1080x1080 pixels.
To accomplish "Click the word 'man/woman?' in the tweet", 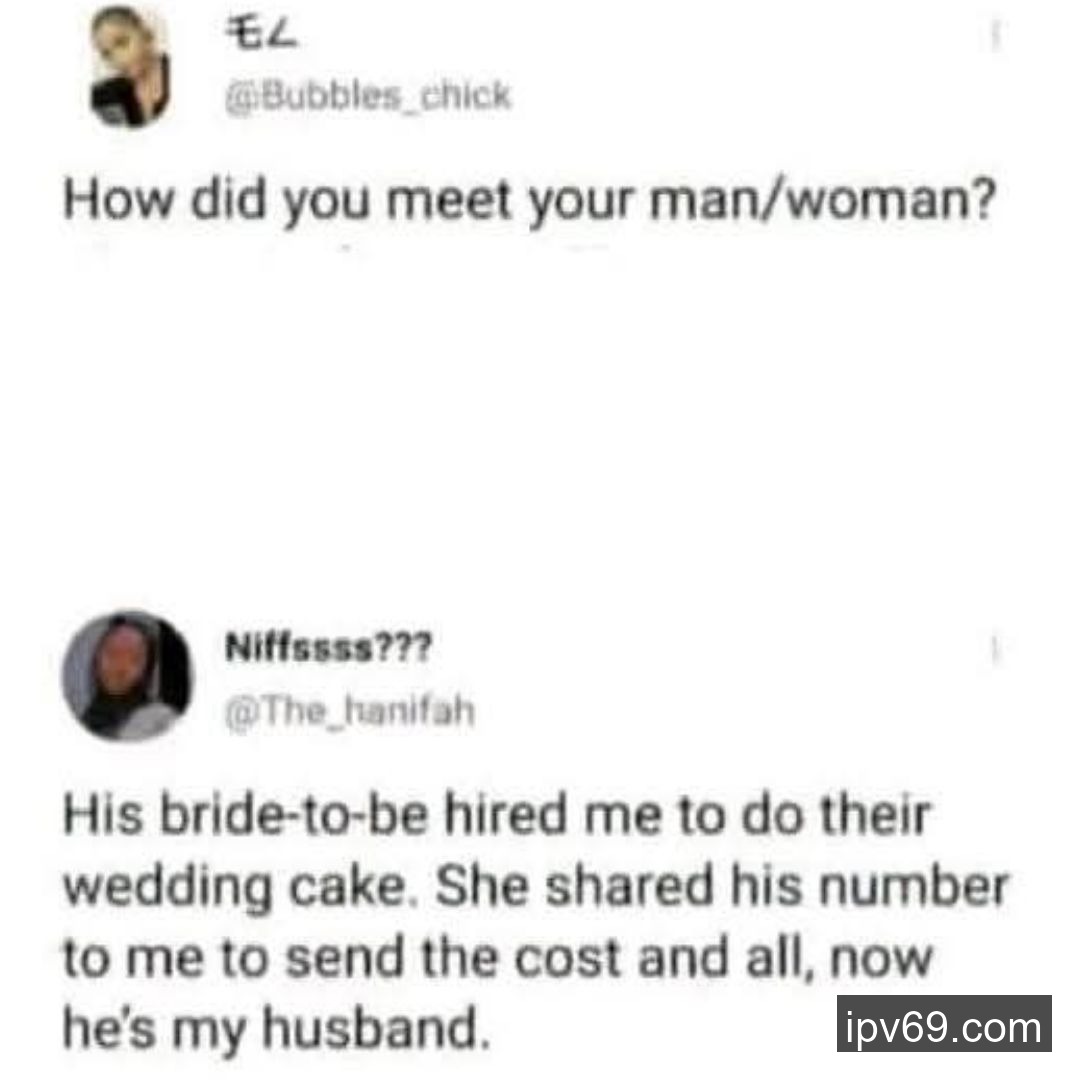I will (823, 200).
